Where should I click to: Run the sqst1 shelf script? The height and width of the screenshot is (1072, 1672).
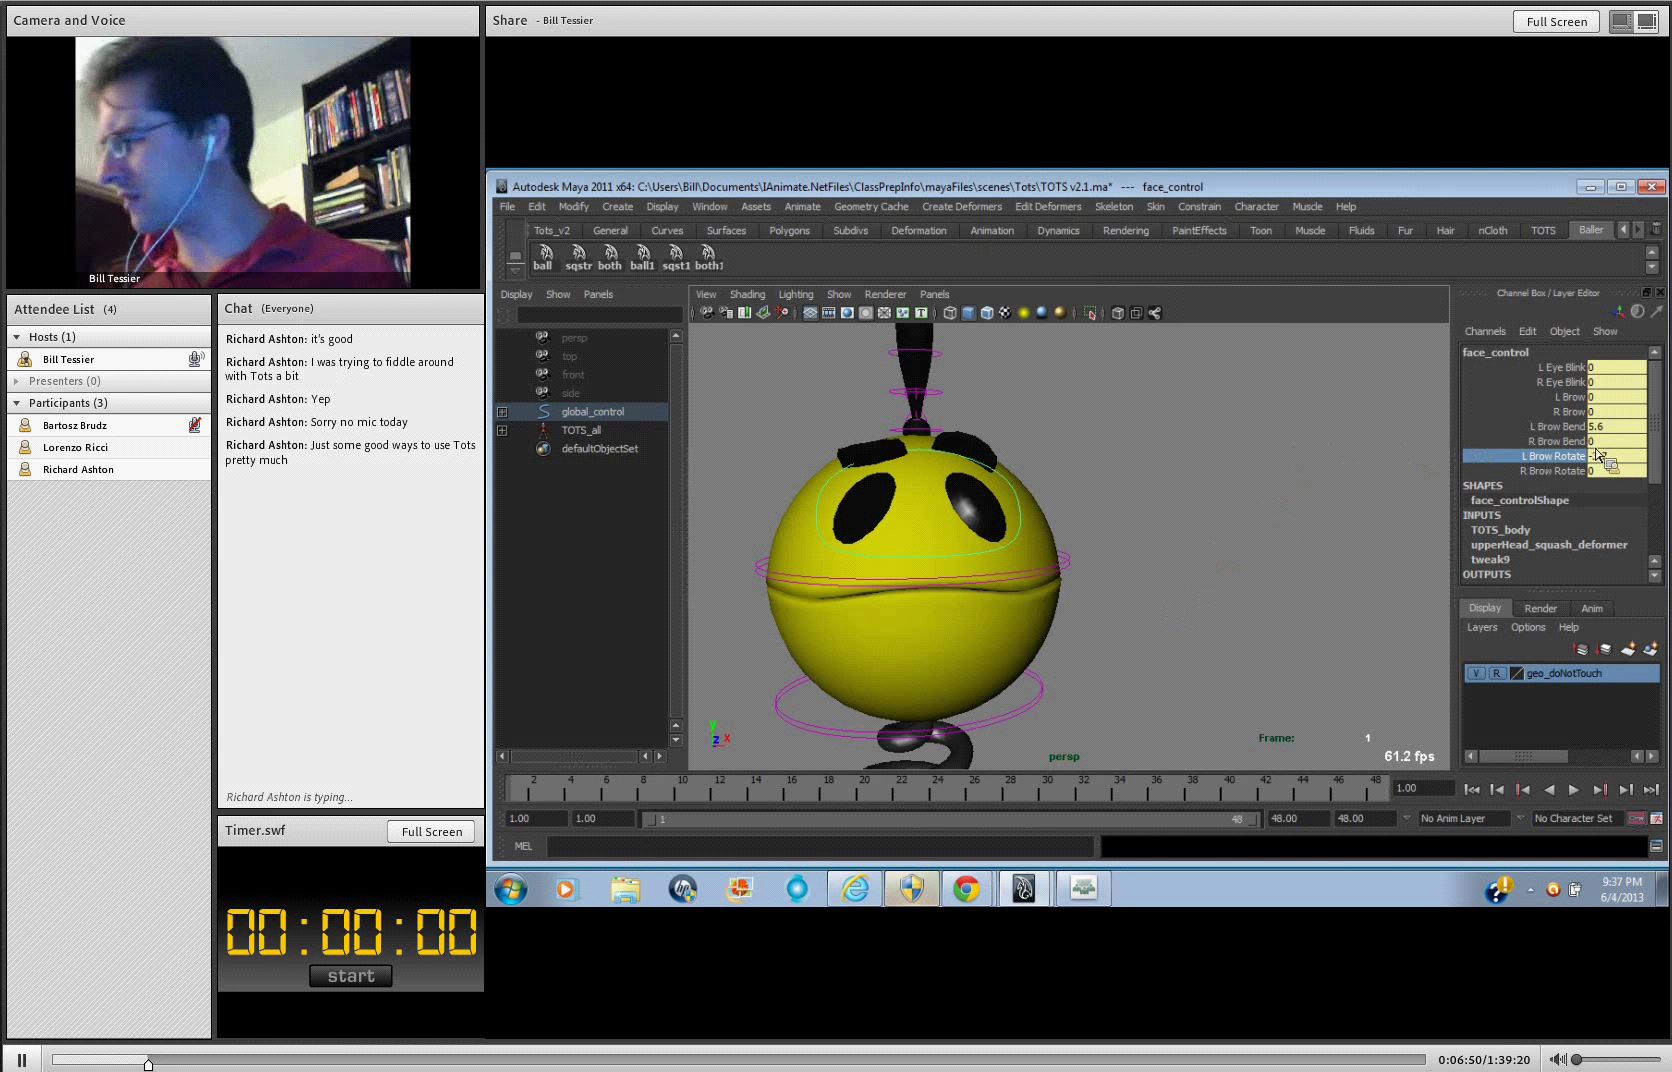(676, 257)
